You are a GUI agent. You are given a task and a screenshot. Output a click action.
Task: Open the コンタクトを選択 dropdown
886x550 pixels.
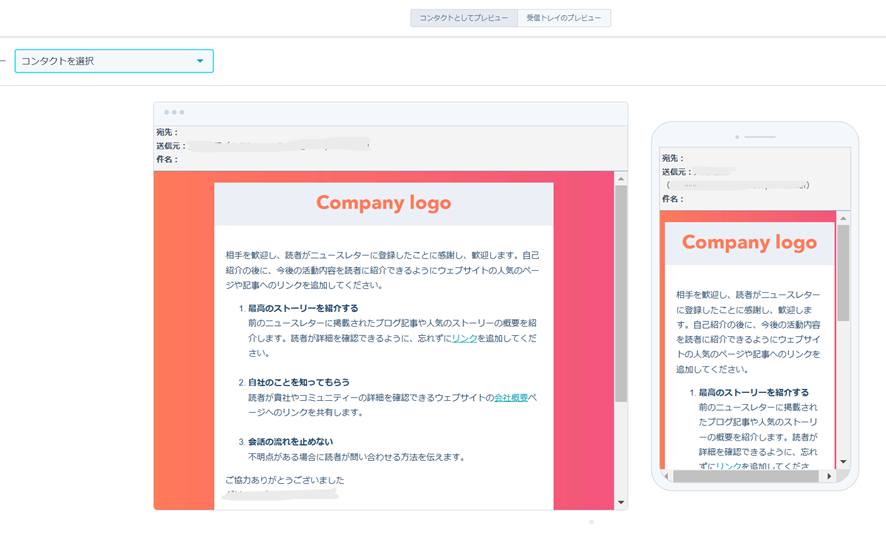114,61
